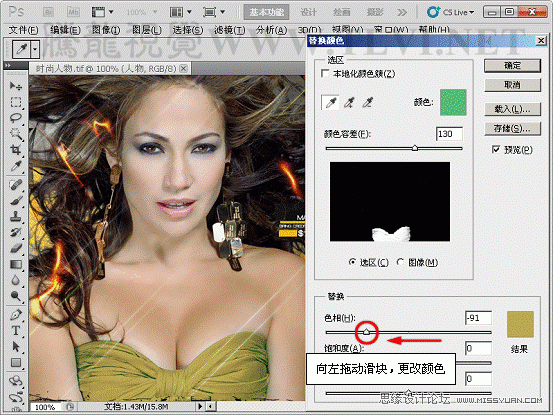Toggle the Preview checkbox
The image size is (553, 415).
point(496,149)
